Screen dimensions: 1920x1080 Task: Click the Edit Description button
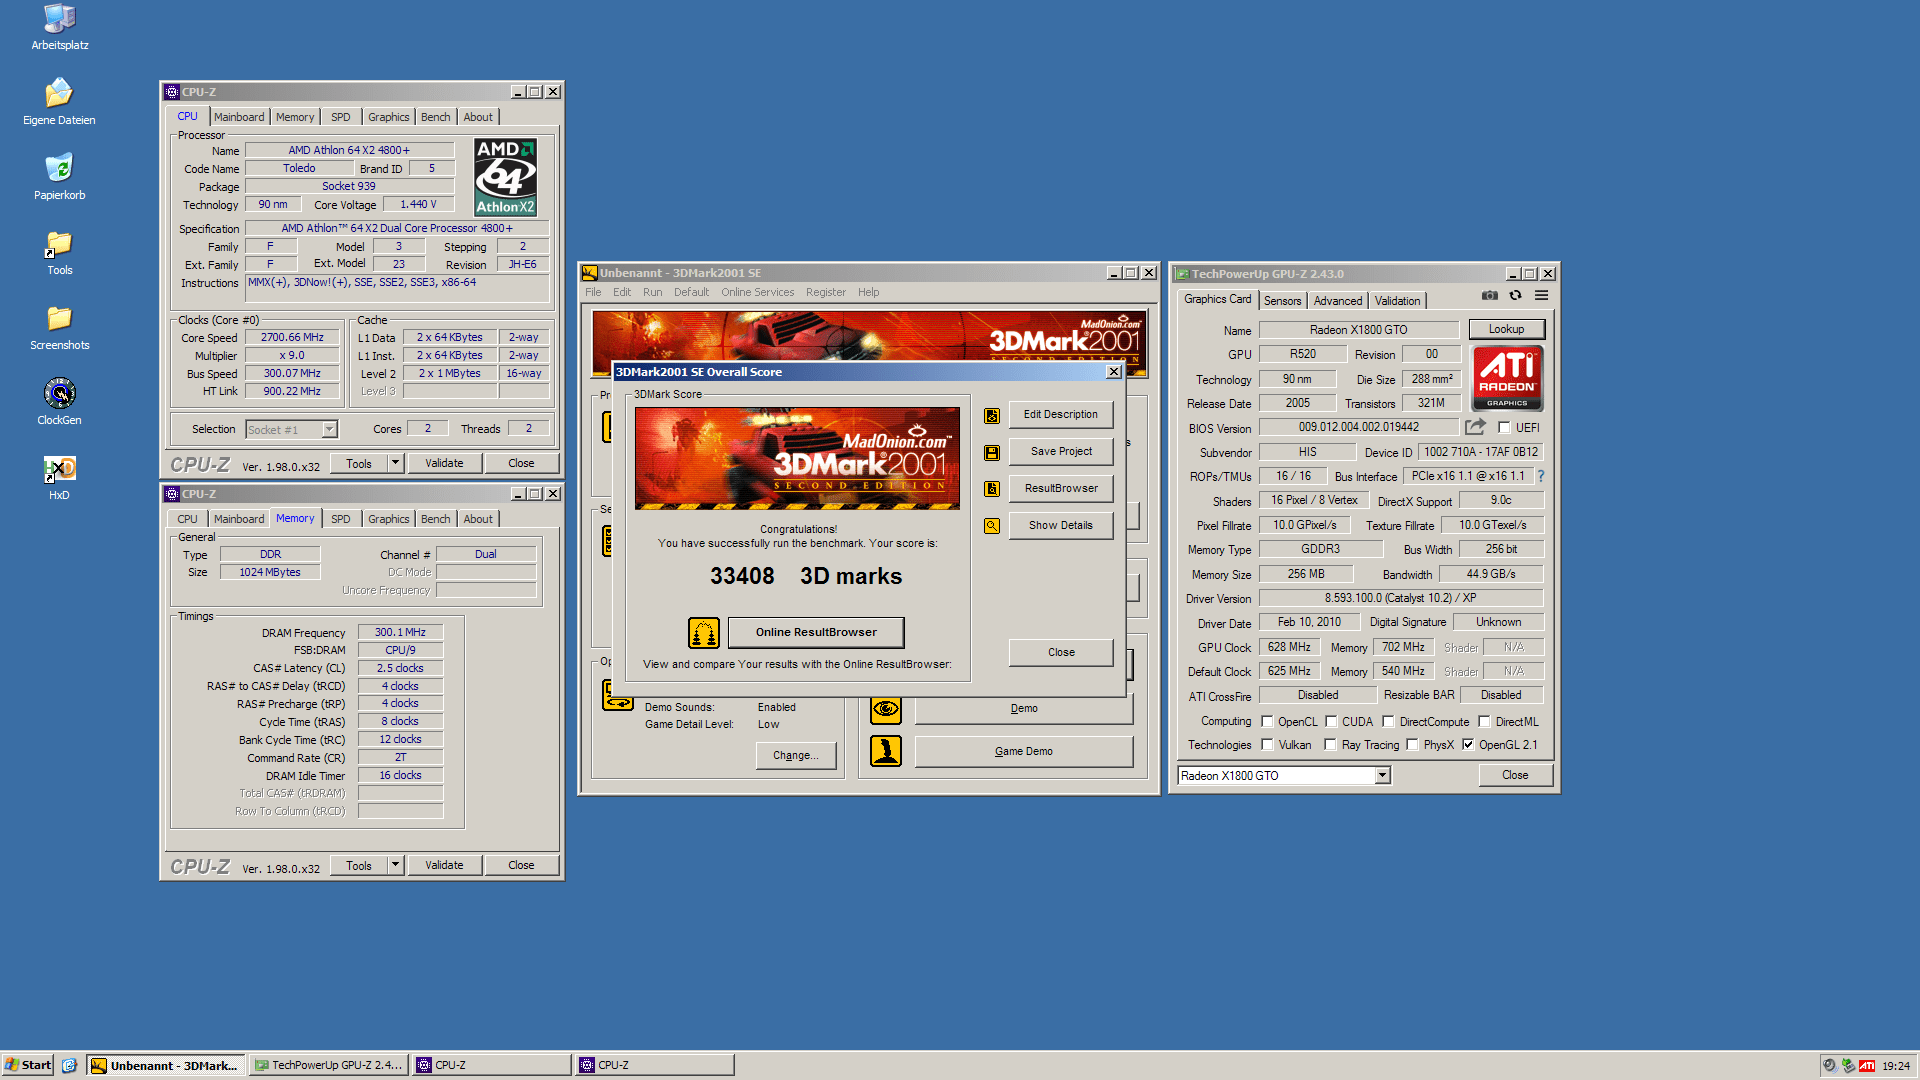(1061, 415)
